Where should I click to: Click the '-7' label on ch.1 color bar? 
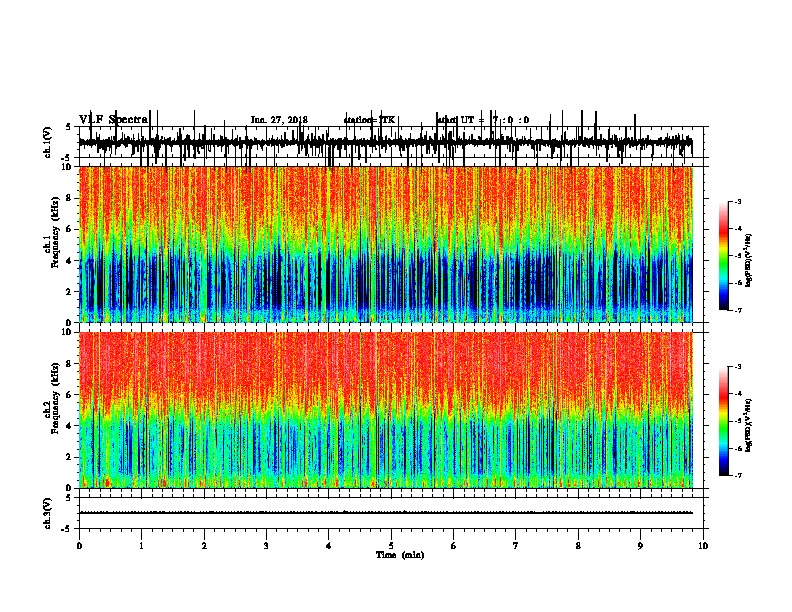737,310
